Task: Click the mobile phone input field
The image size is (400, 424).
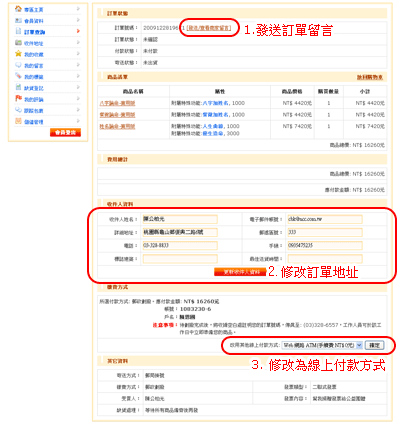Action: (325, 246)
